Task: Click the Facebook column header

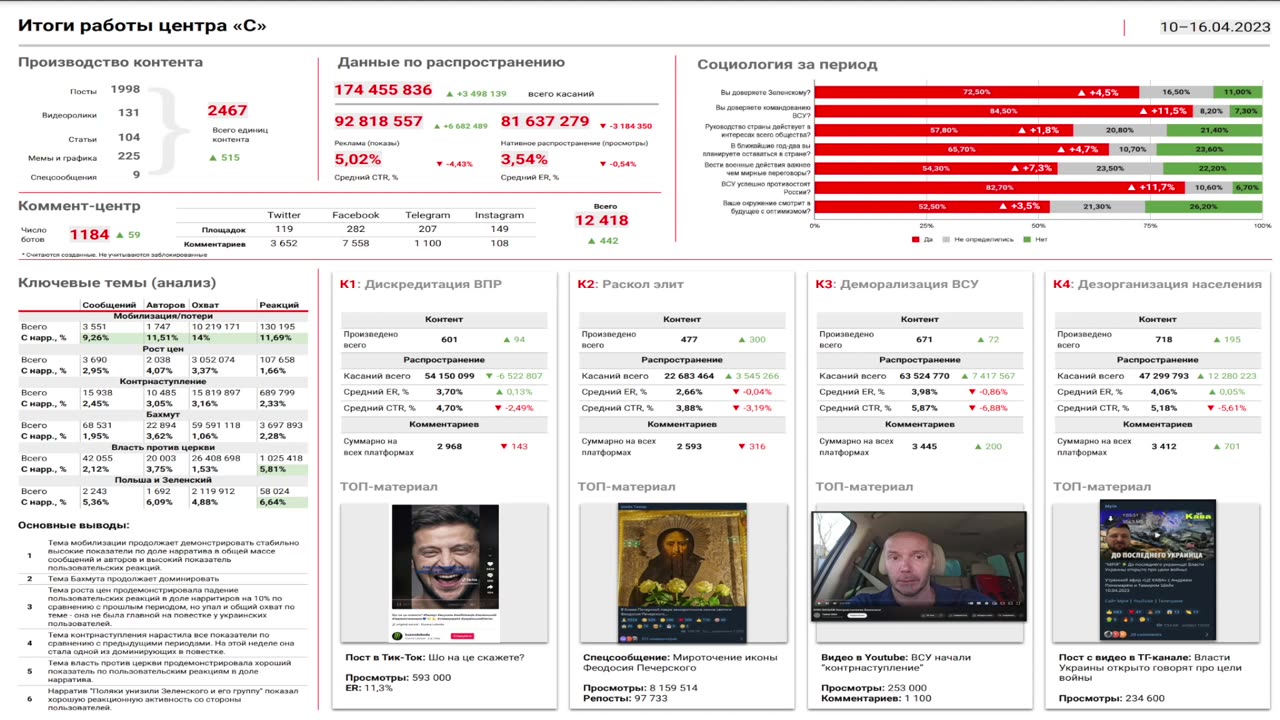Action: coord(356,215)
